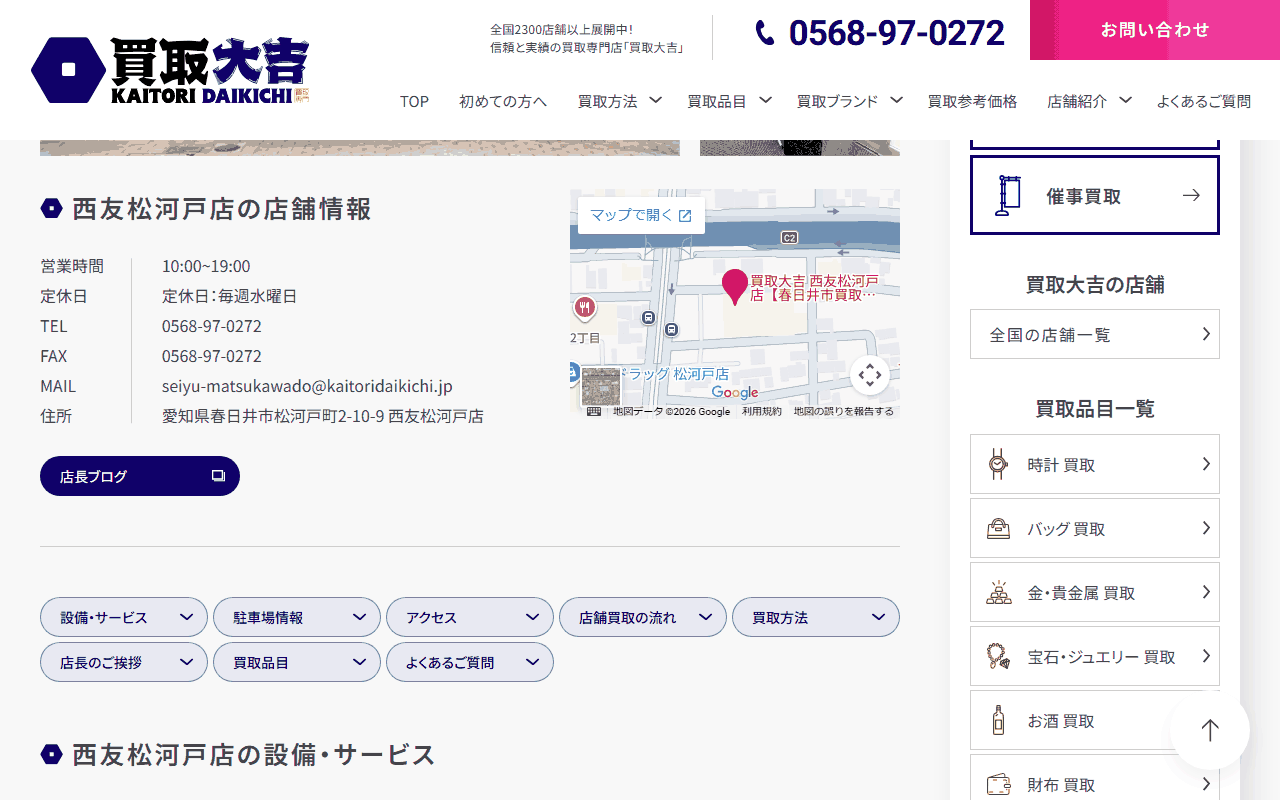The height and width of the screenshot is (800, 1280).
Task: Click the gold bars icon in 金・貴金属 買取
Action: [997, 592]
